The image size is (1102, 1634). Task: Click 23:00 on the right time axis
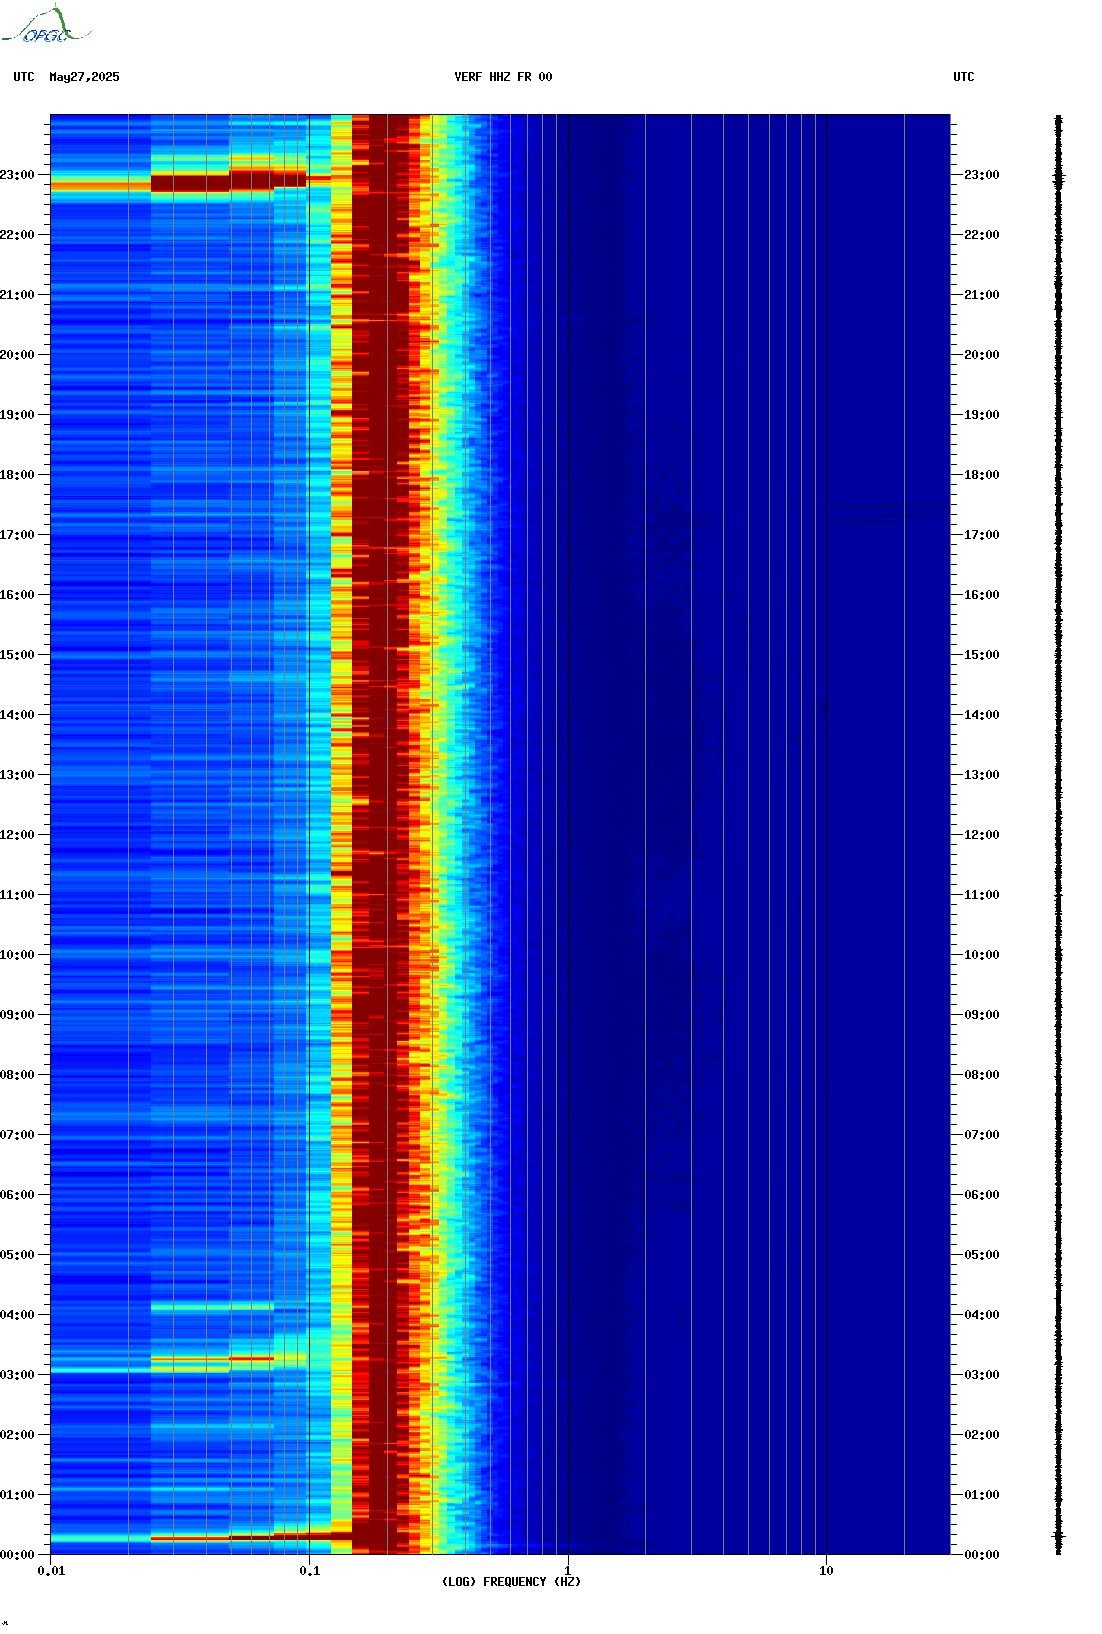point(982,175)
